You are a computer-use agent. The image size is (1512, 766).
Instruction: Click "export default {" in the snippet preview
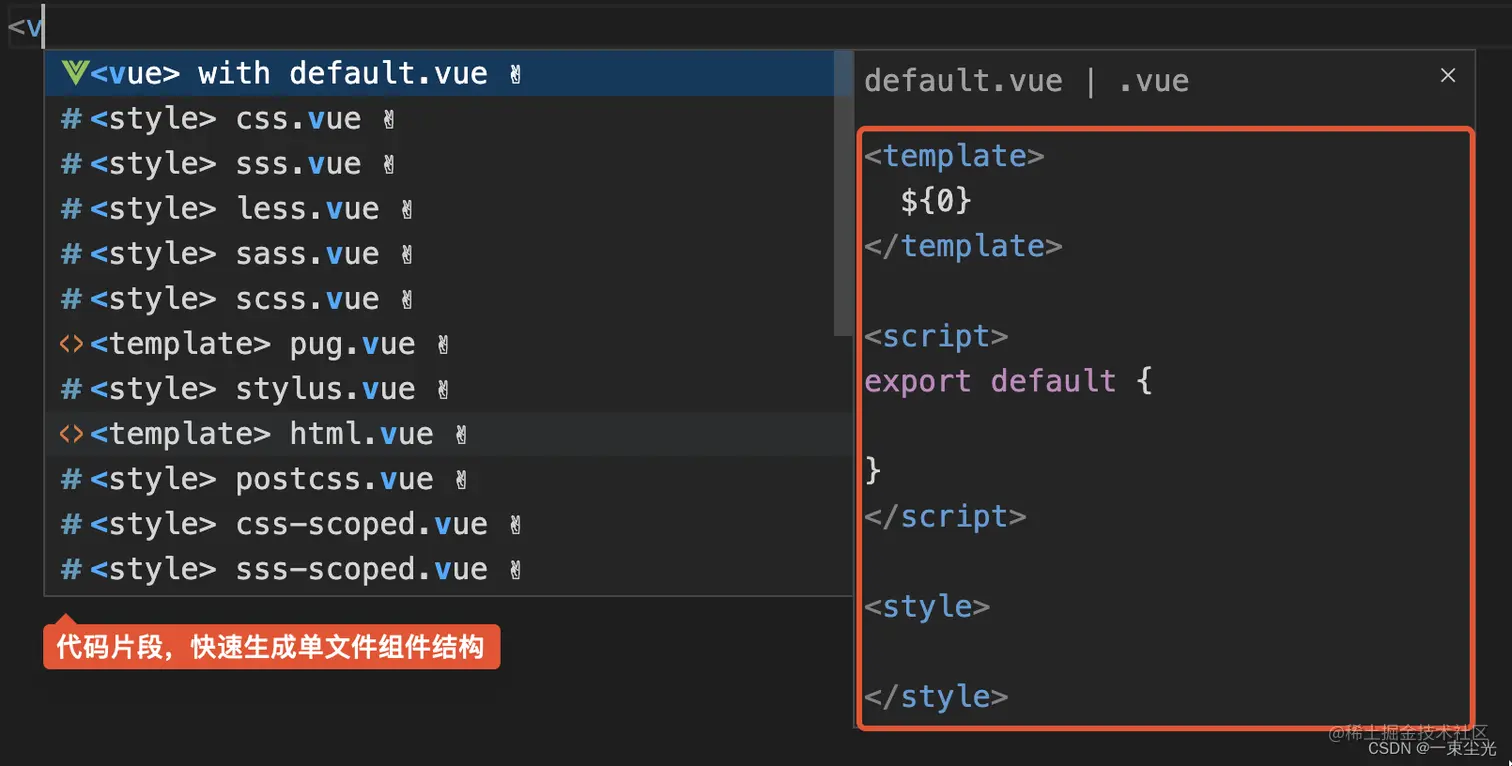tap(1008, 381)
